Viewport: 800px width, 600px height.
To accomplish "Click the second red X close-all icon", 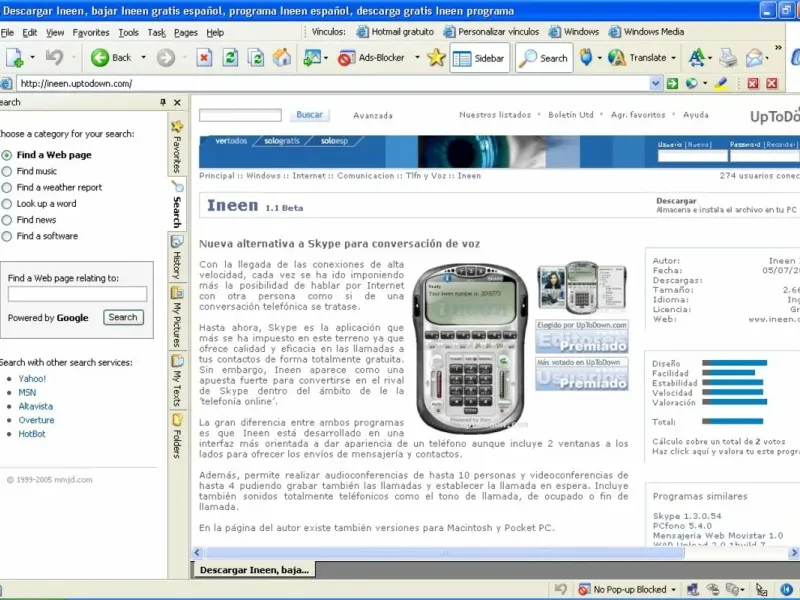I will [772, 83].
